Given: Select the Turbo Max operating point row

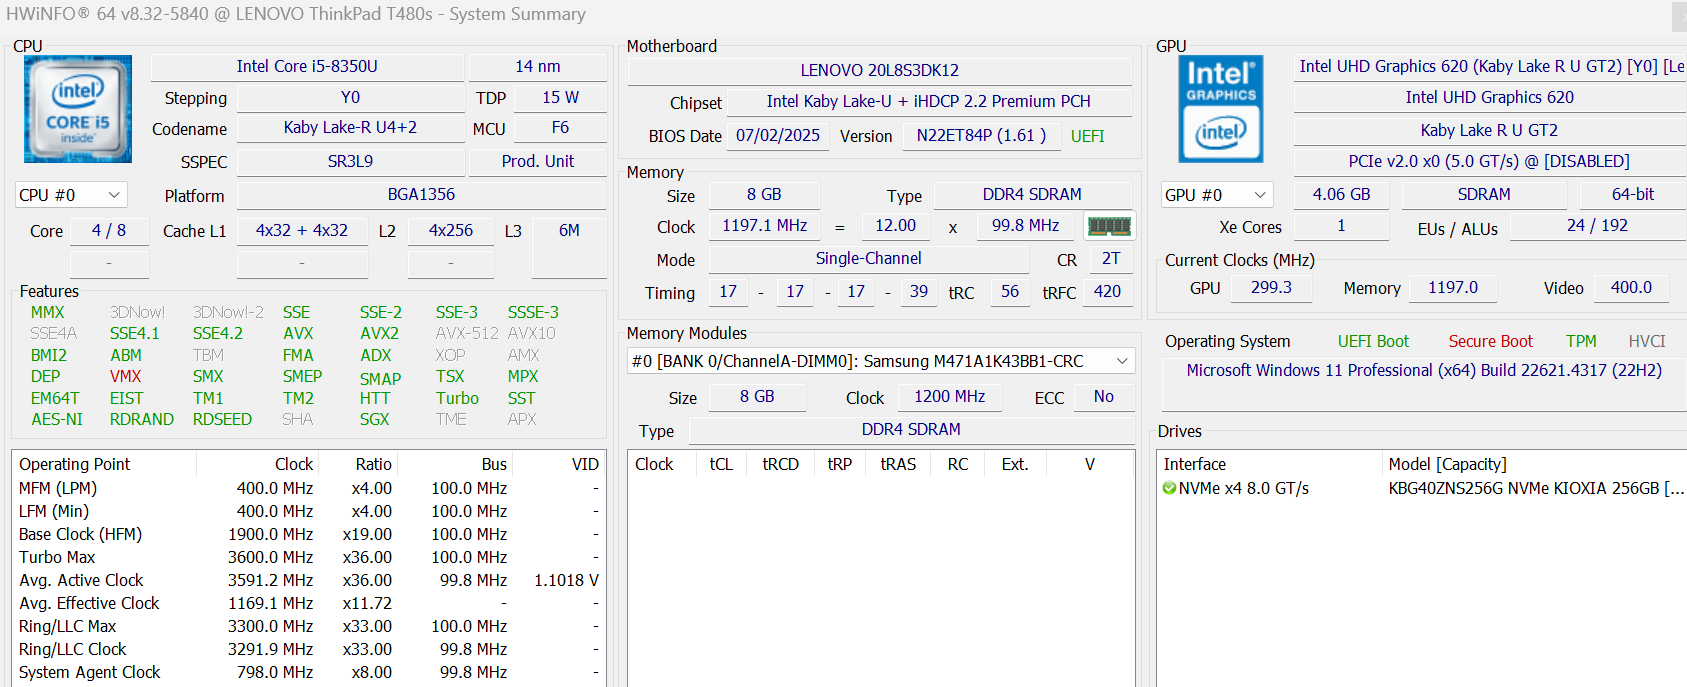Looking at the screenshot, I should pos(57,557).
